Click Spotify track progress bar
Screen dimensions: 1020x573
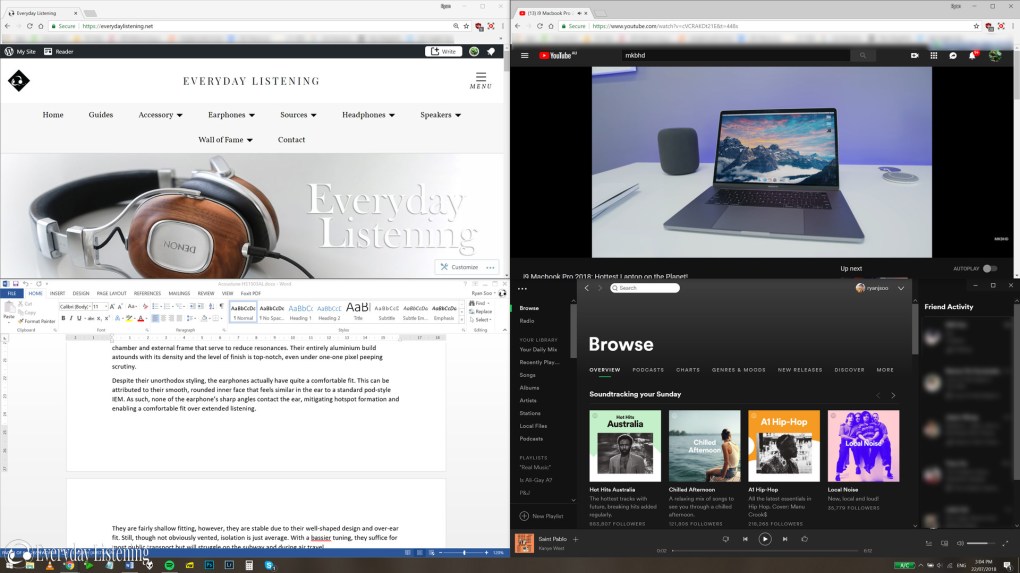764,551
